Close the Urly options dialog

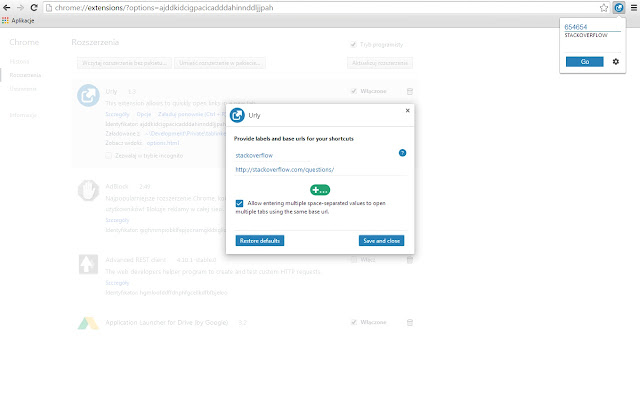click(407, 111)
